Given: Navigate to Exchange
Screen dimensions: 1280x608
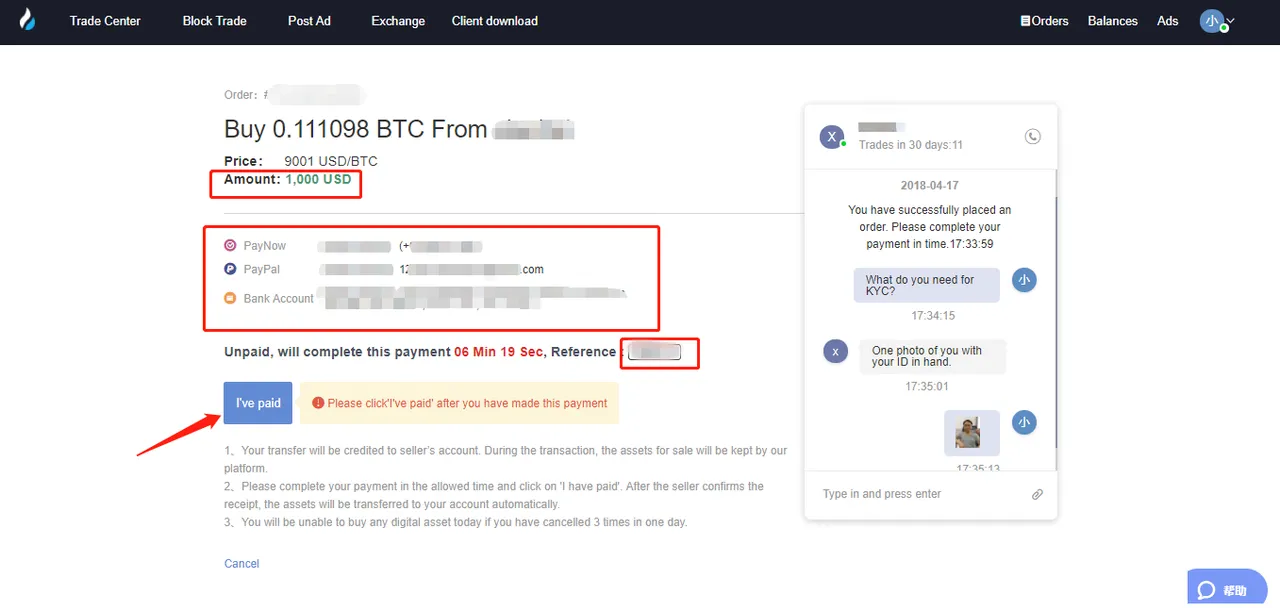Looking at the screenshot, I should 398,21.
